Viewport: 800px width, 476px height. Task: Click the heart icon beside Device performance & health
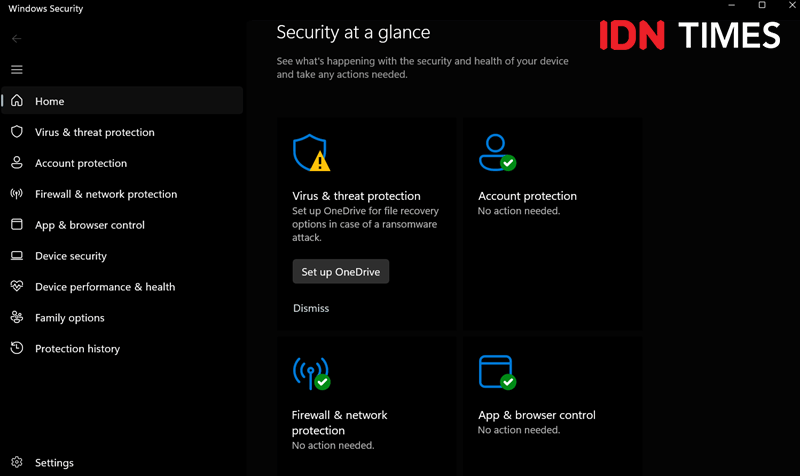tap(17, 286)
